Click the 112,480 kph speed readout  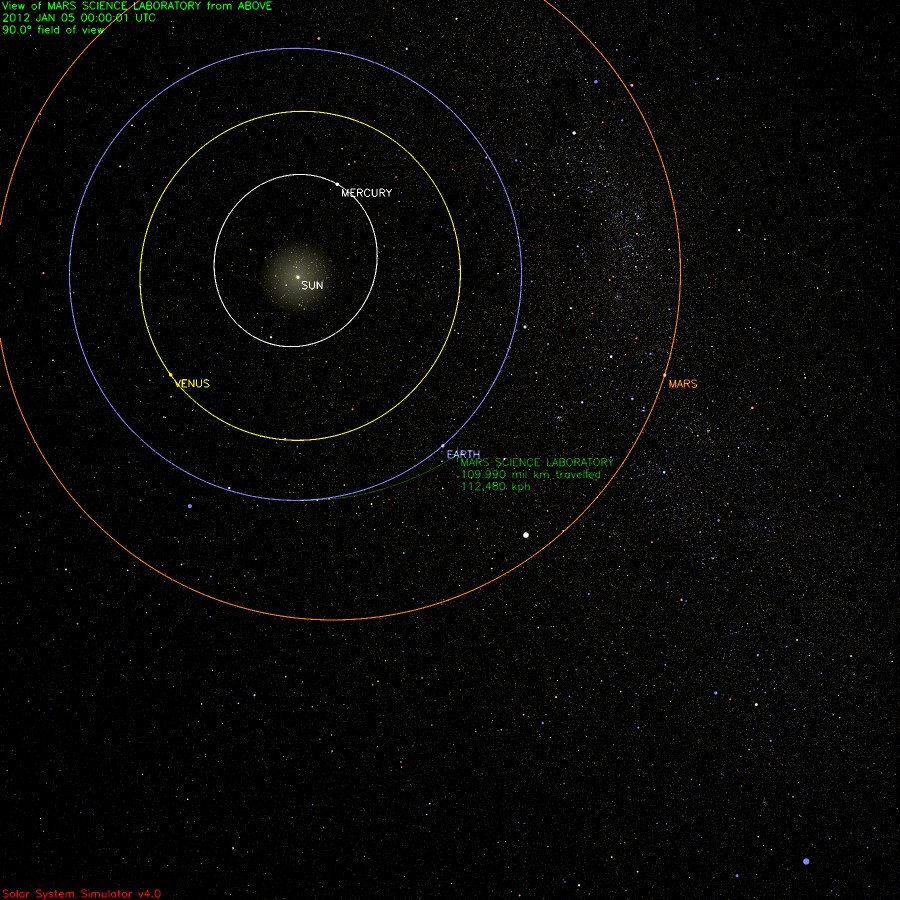coord(495,487)
